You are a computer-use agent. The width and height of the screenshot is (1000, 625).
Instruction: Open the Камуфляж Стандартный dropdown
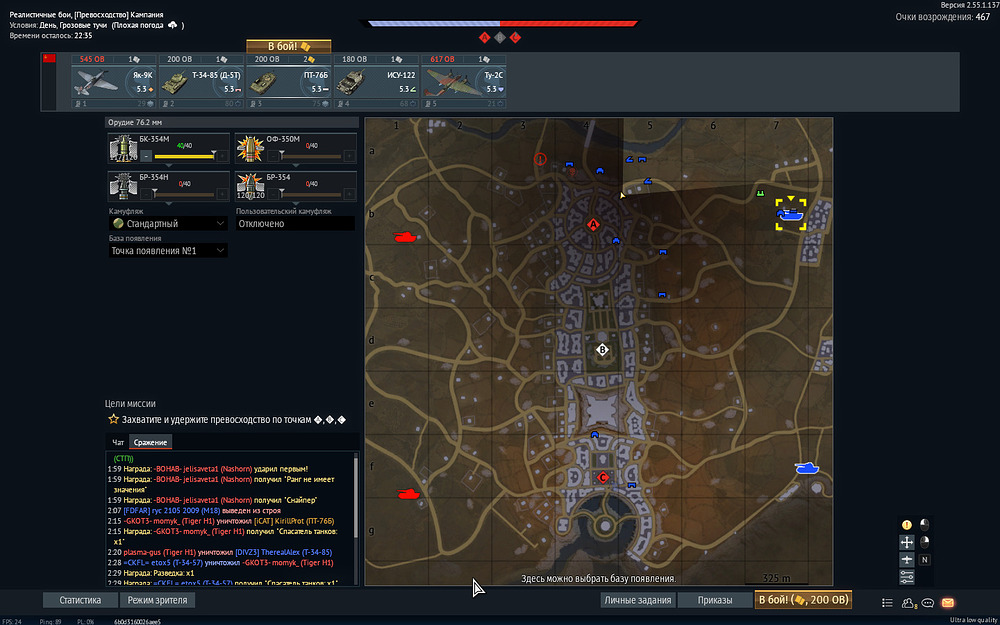[x=168, y=224]
